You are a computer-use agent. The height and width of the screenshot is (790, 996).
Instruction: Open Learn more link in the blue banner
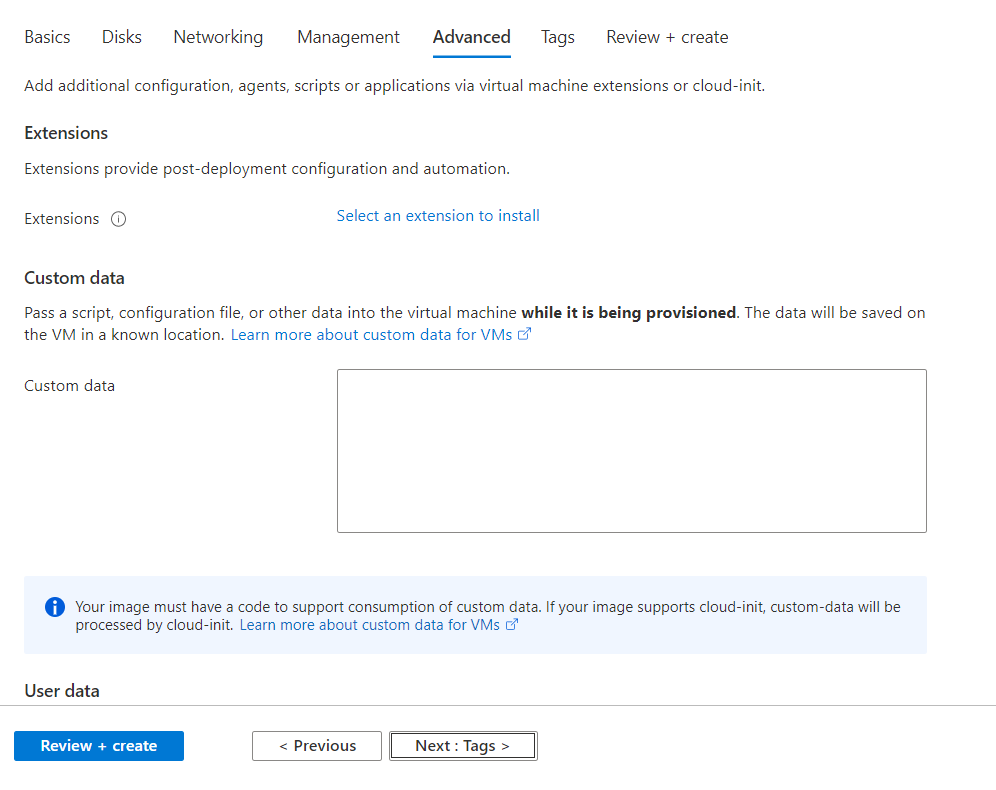pyautogui.click(x=369, y=625)
